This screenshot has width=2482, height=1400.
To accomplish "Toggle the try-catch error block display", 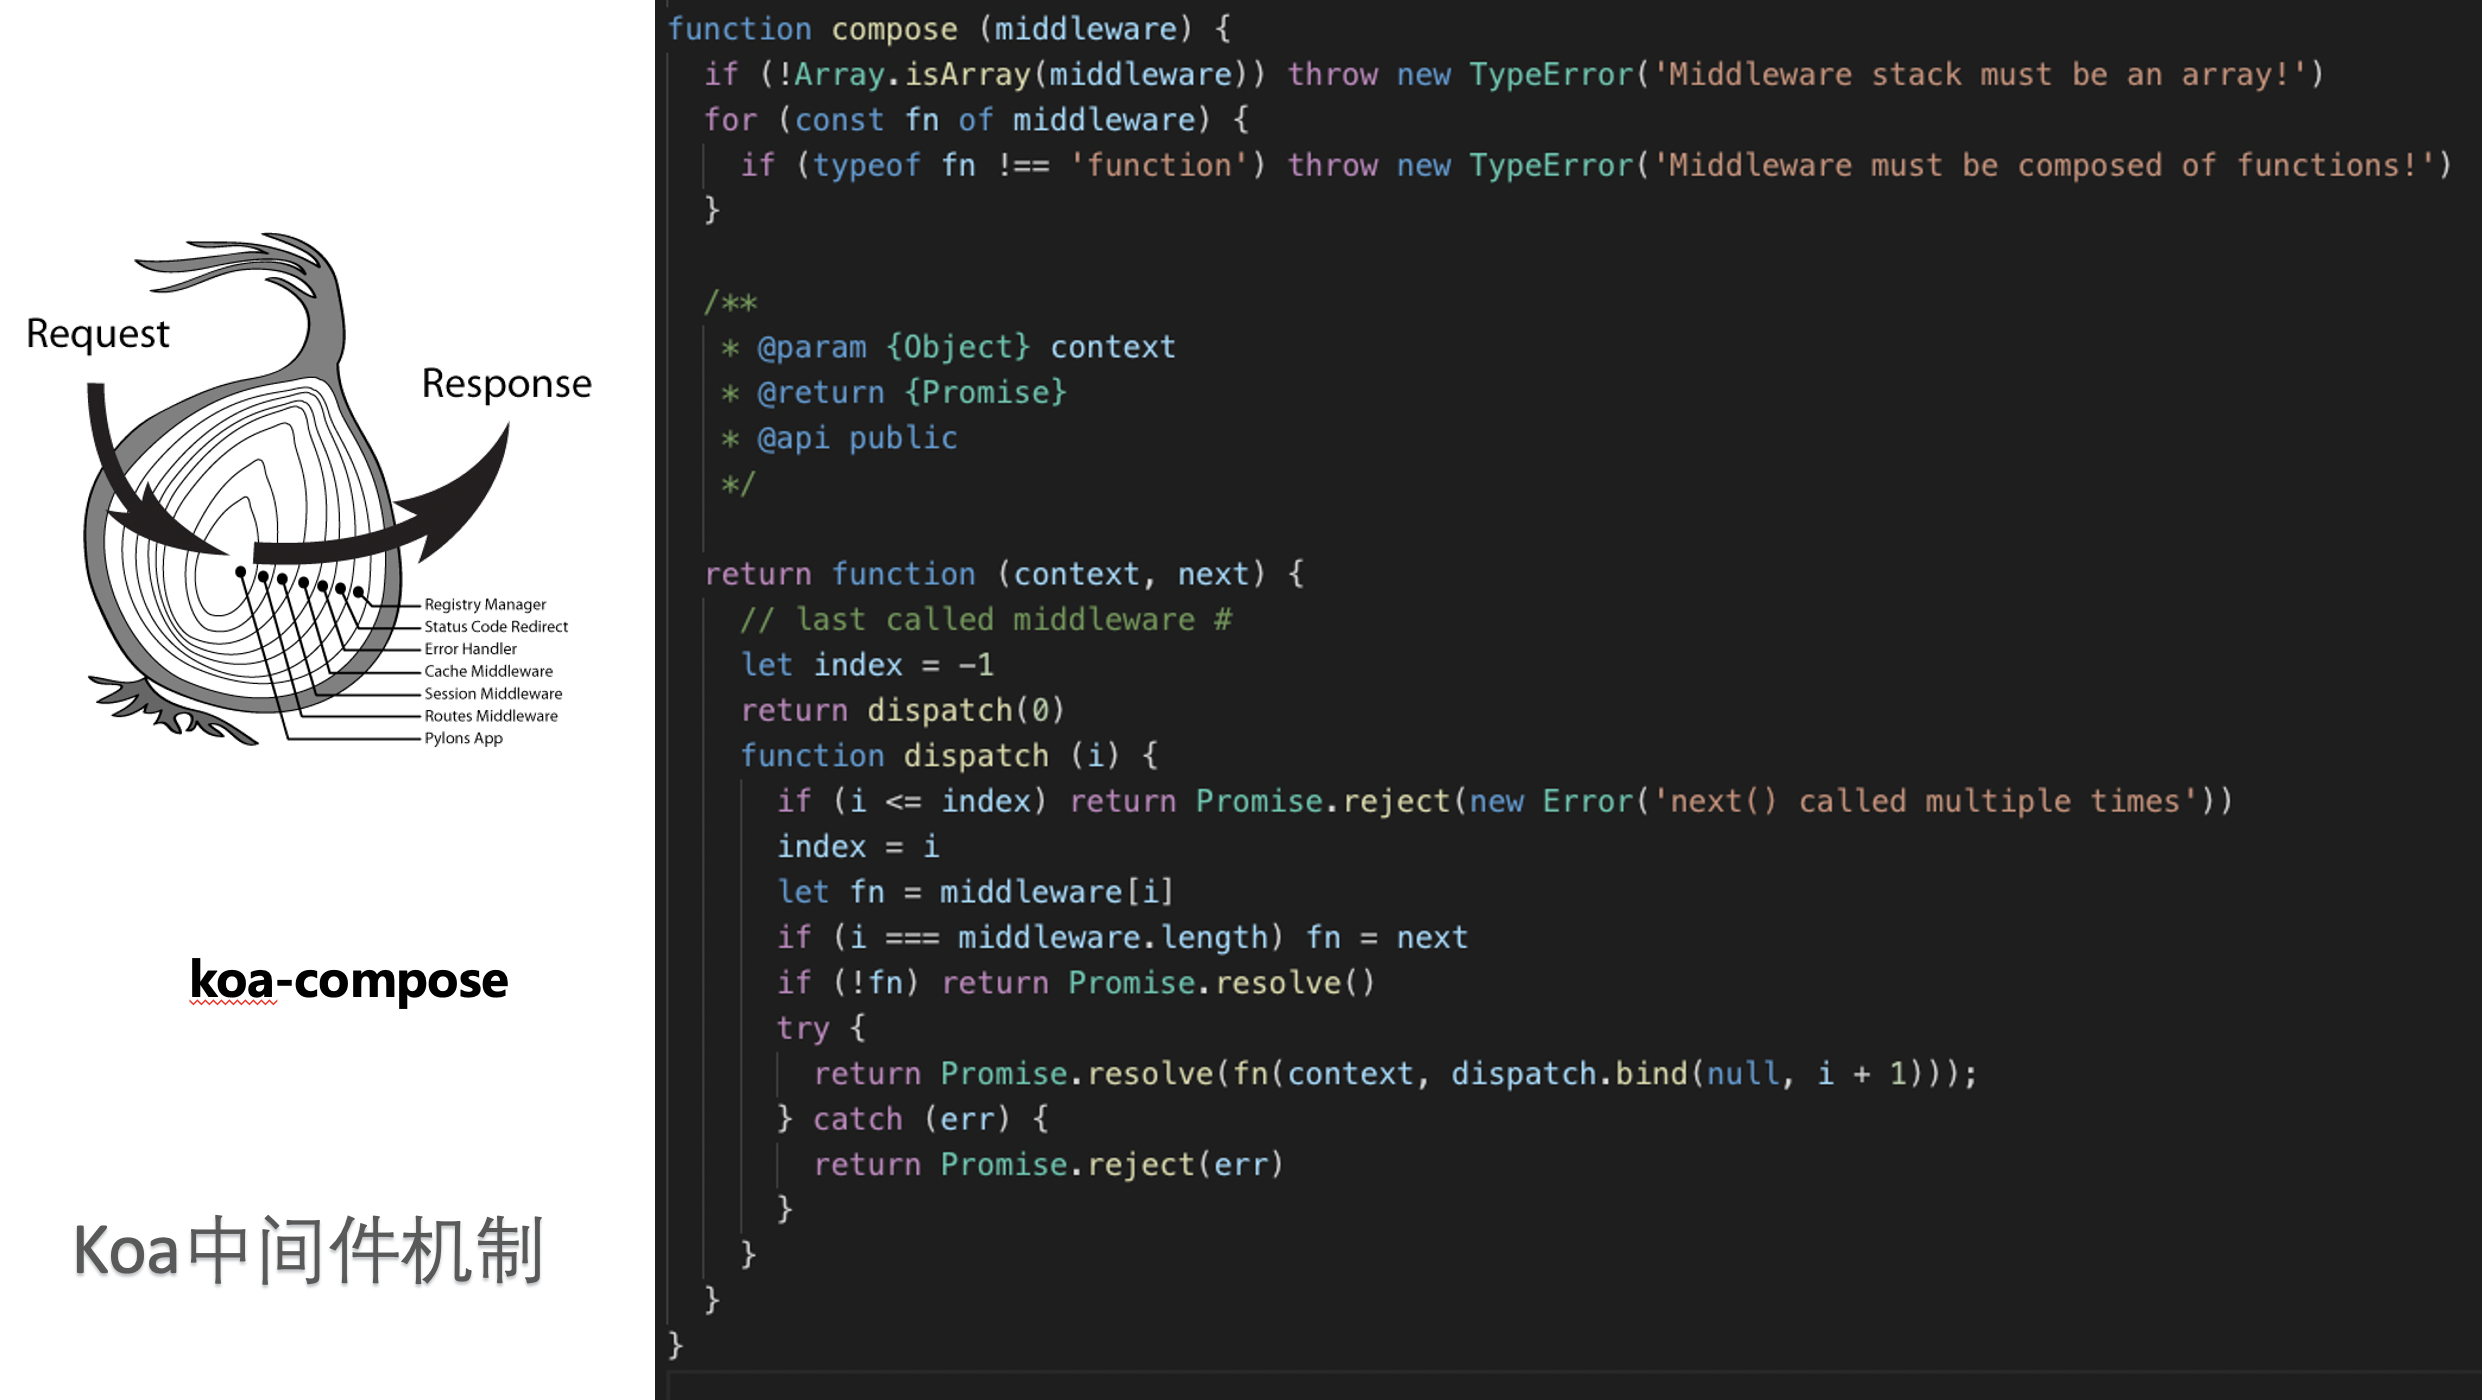I will point(668,1028).
